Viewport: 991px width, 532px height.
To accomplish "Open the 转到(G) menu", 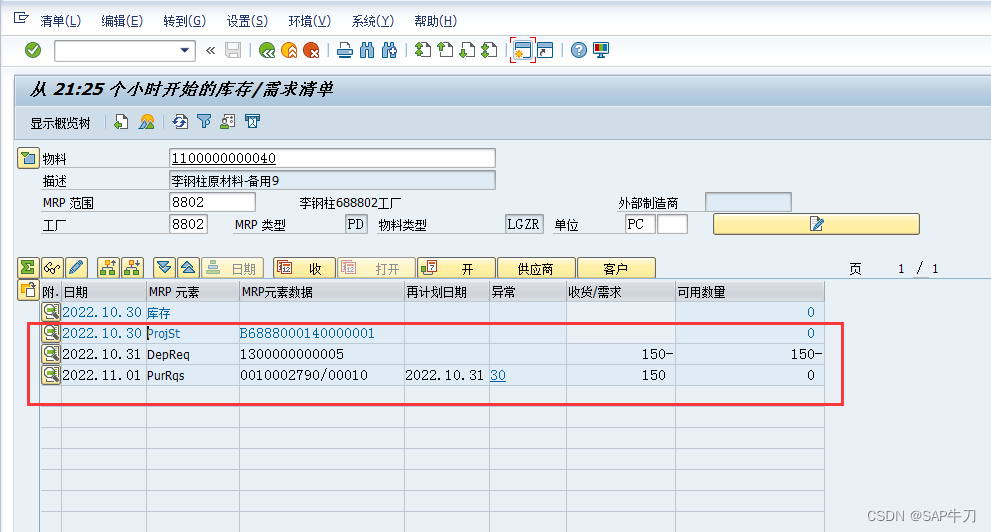I will point(185,21).
